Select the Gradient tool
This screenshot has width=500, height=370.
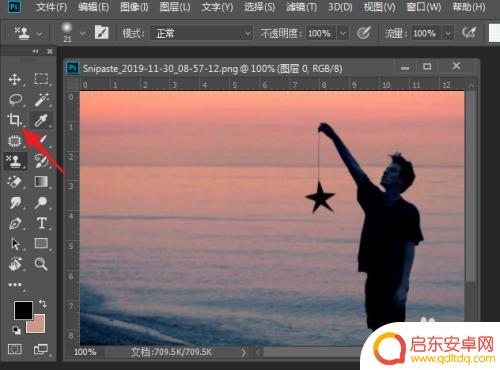pyautogui.click(x=41, y=182)
